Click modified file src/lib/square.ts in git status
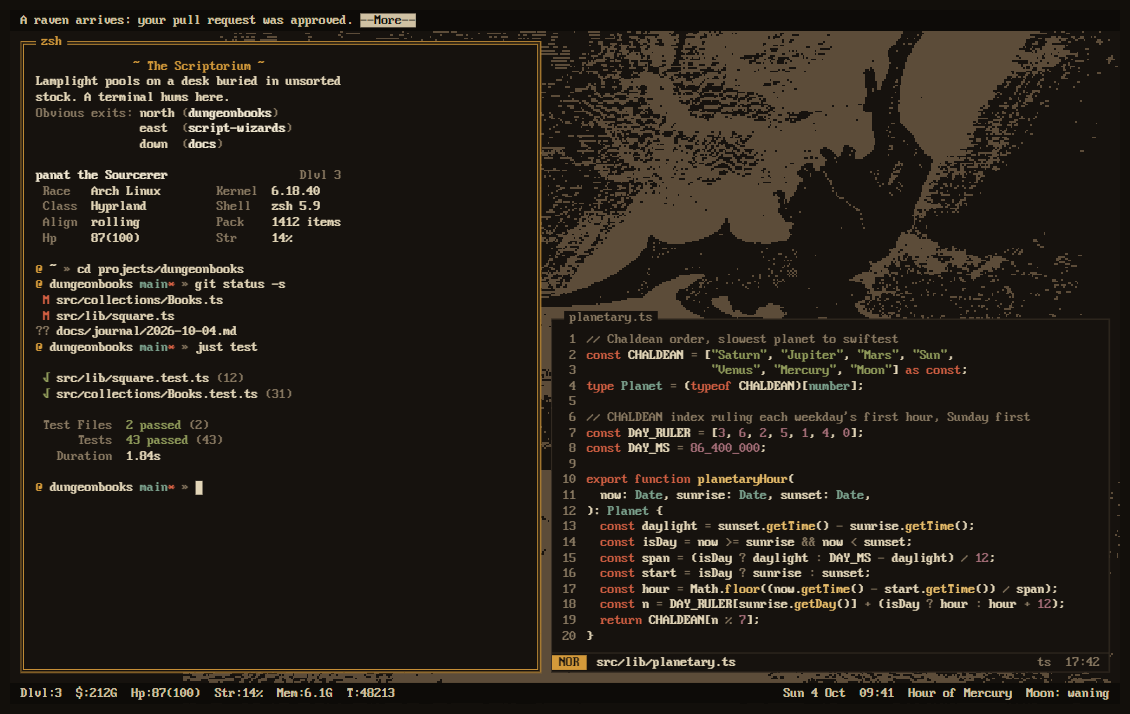This screenshot has width=1130, height=714. coord(115,316)
